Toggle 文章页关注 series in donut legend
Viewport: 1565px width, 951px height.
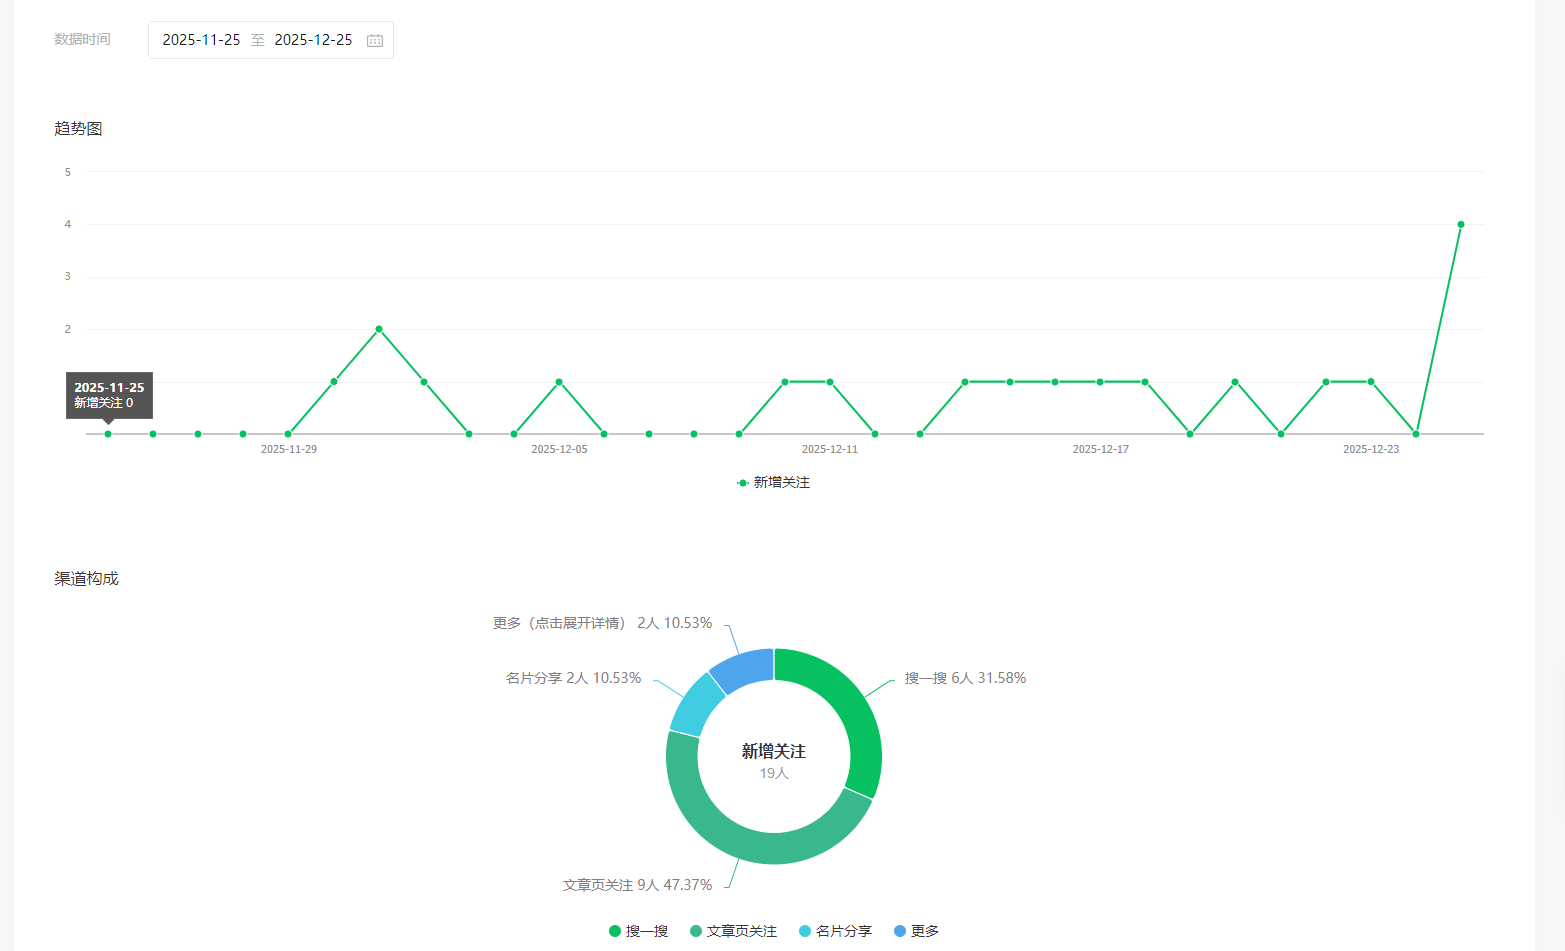click(x=733, y=931)
